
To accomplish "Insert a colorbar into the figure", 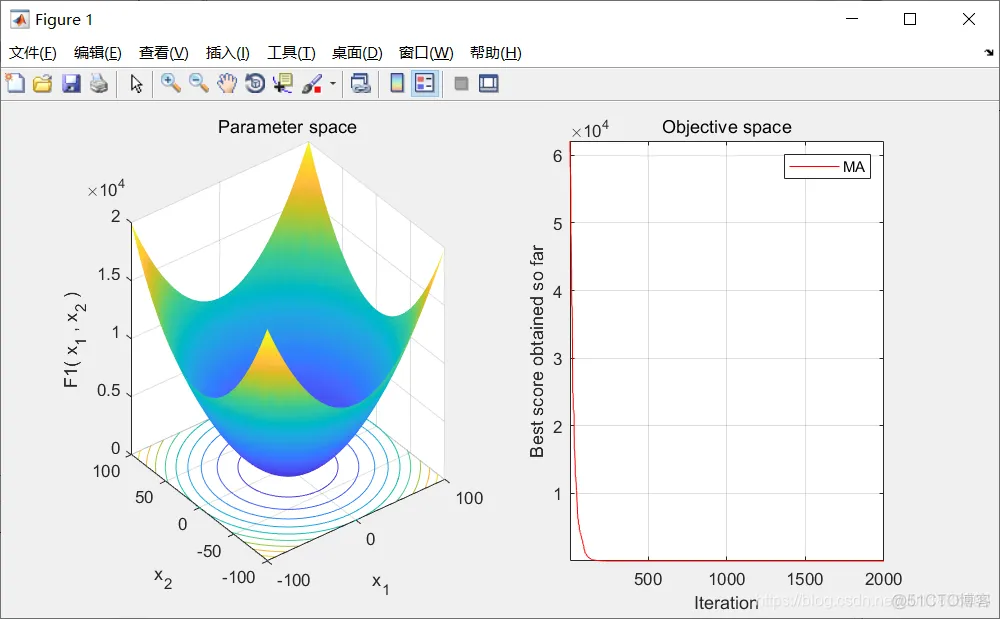I will click(x=395, y=83).
